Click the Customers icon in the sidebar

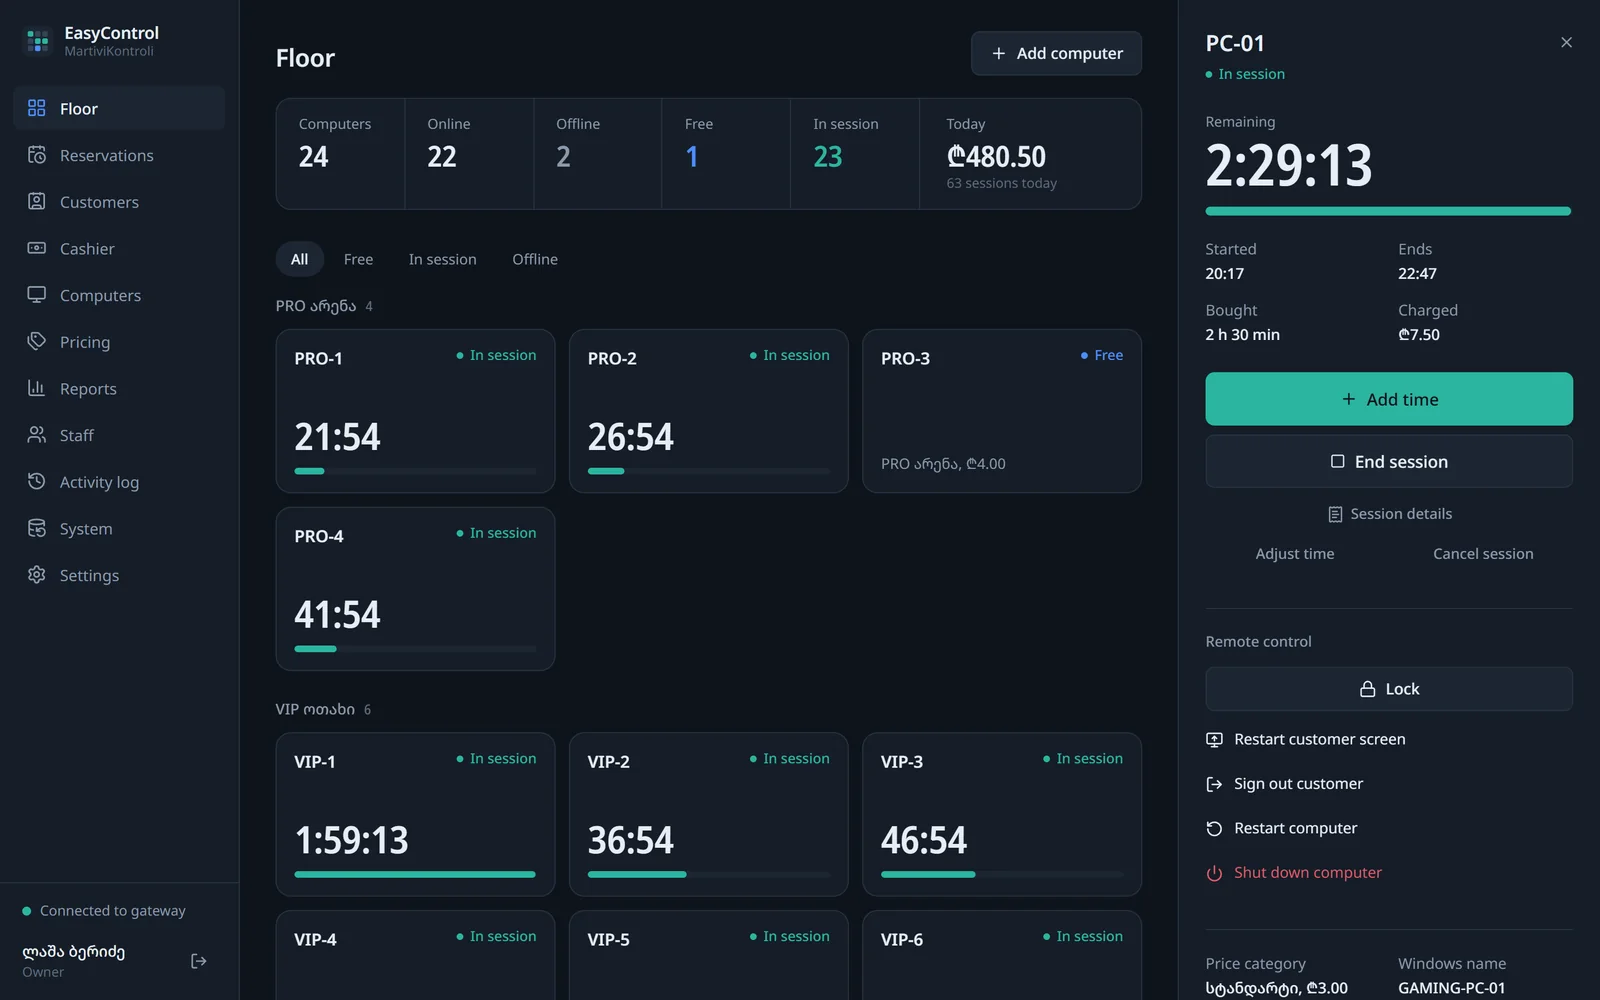coord(37,201)
